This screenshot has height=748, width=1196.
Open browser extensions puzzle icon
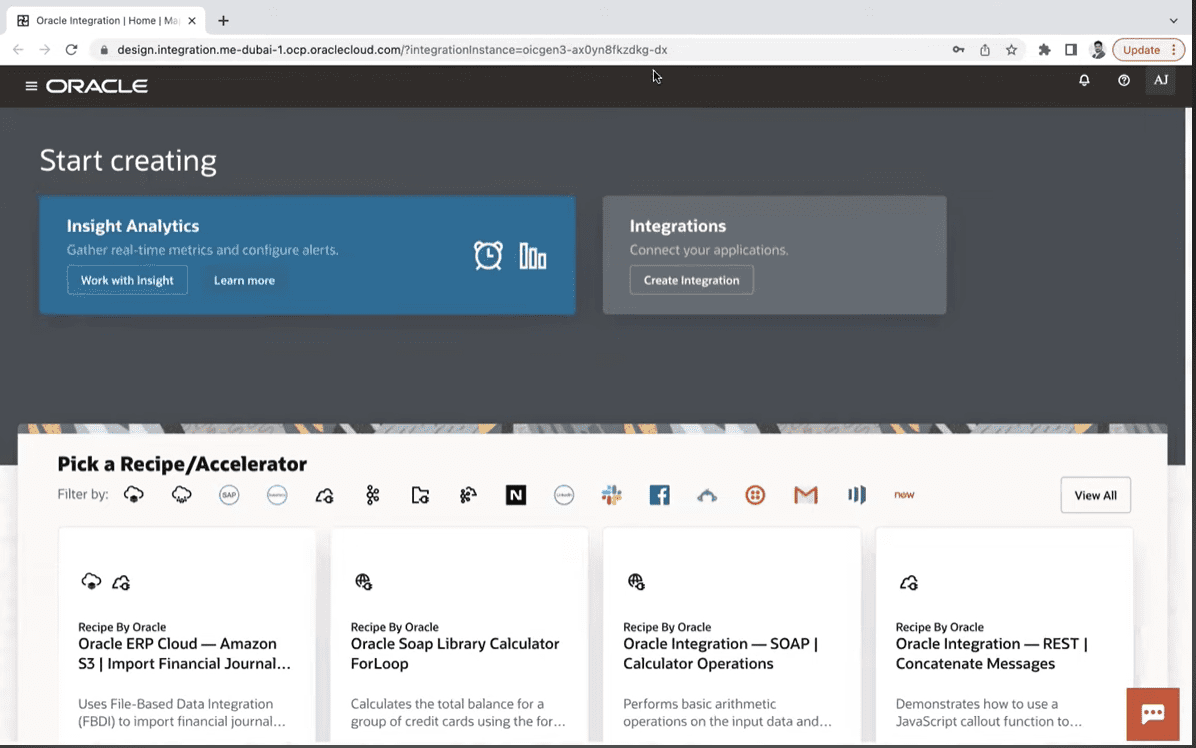tap(1044, 50)
